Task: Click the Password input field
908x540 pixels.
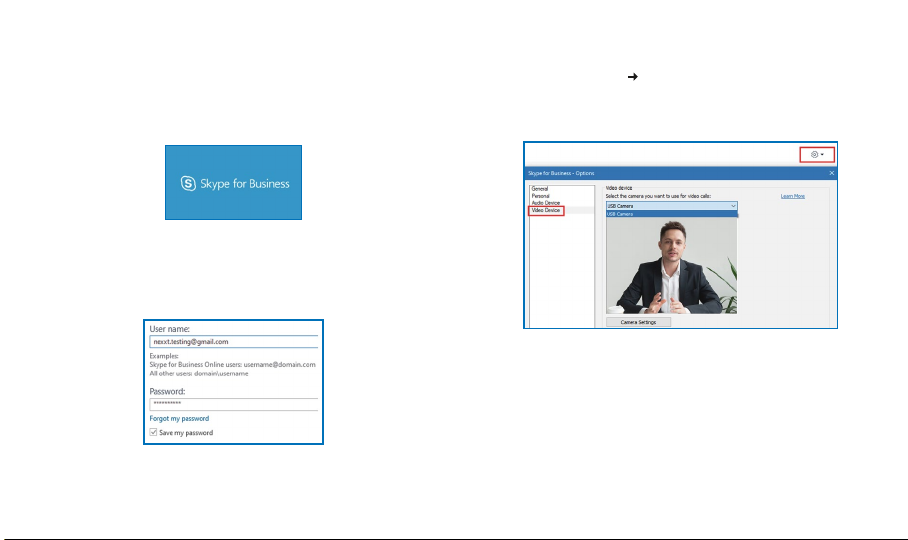Action: (234, 404)
